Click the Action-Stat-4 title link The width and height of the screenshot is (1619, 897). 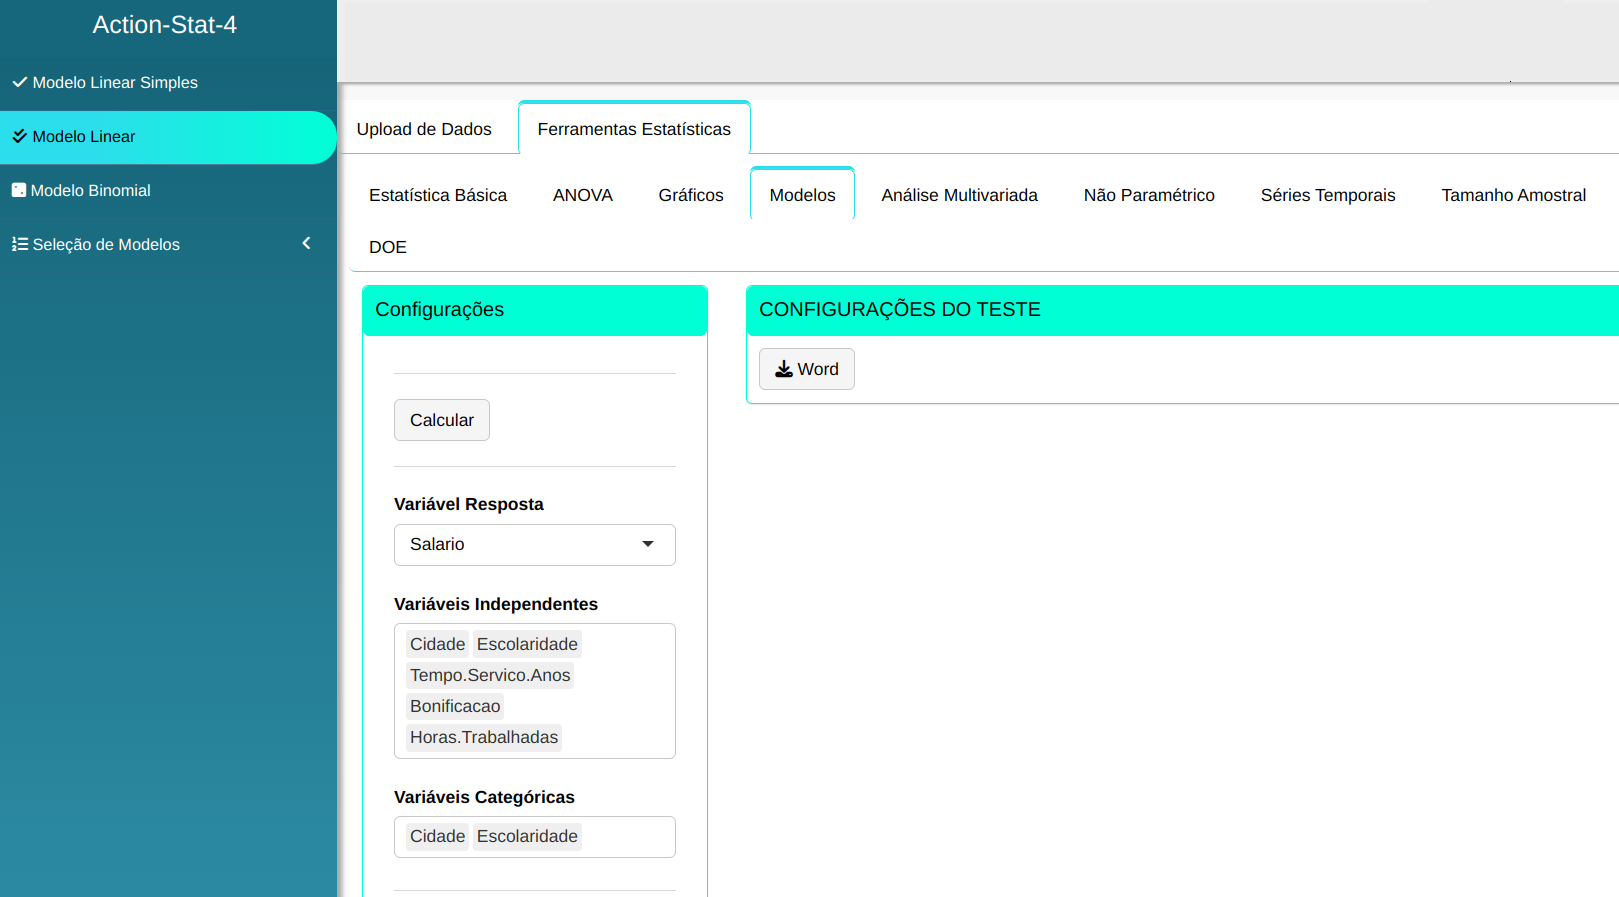coord(165,25)
